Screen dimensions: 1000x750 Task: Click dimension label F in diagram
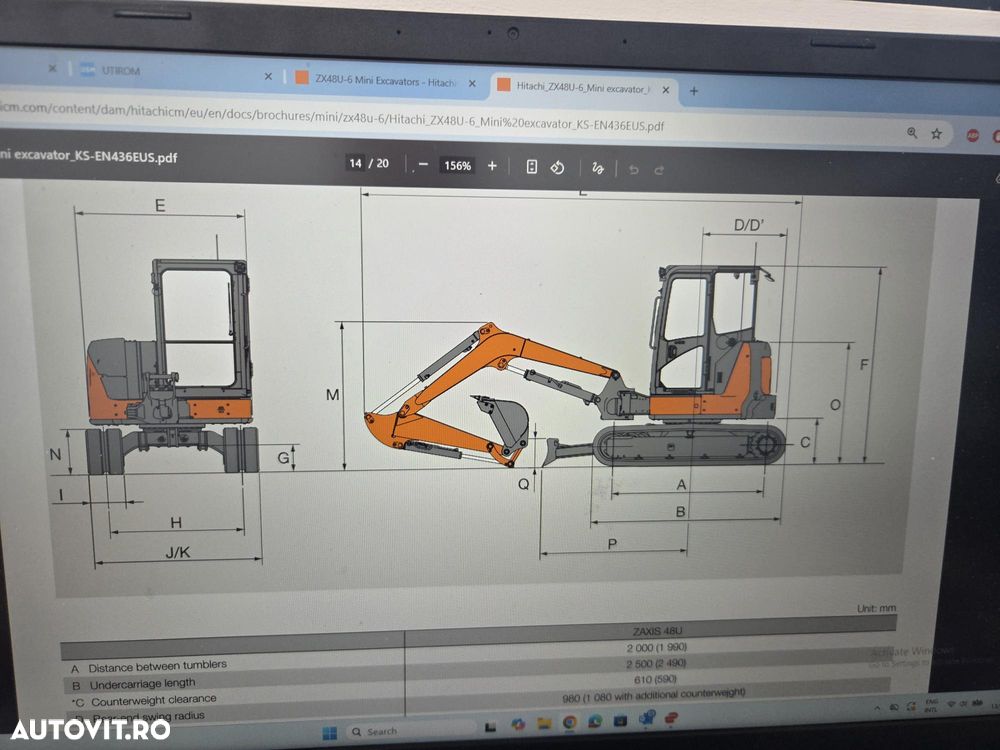(x=864, y=365)
